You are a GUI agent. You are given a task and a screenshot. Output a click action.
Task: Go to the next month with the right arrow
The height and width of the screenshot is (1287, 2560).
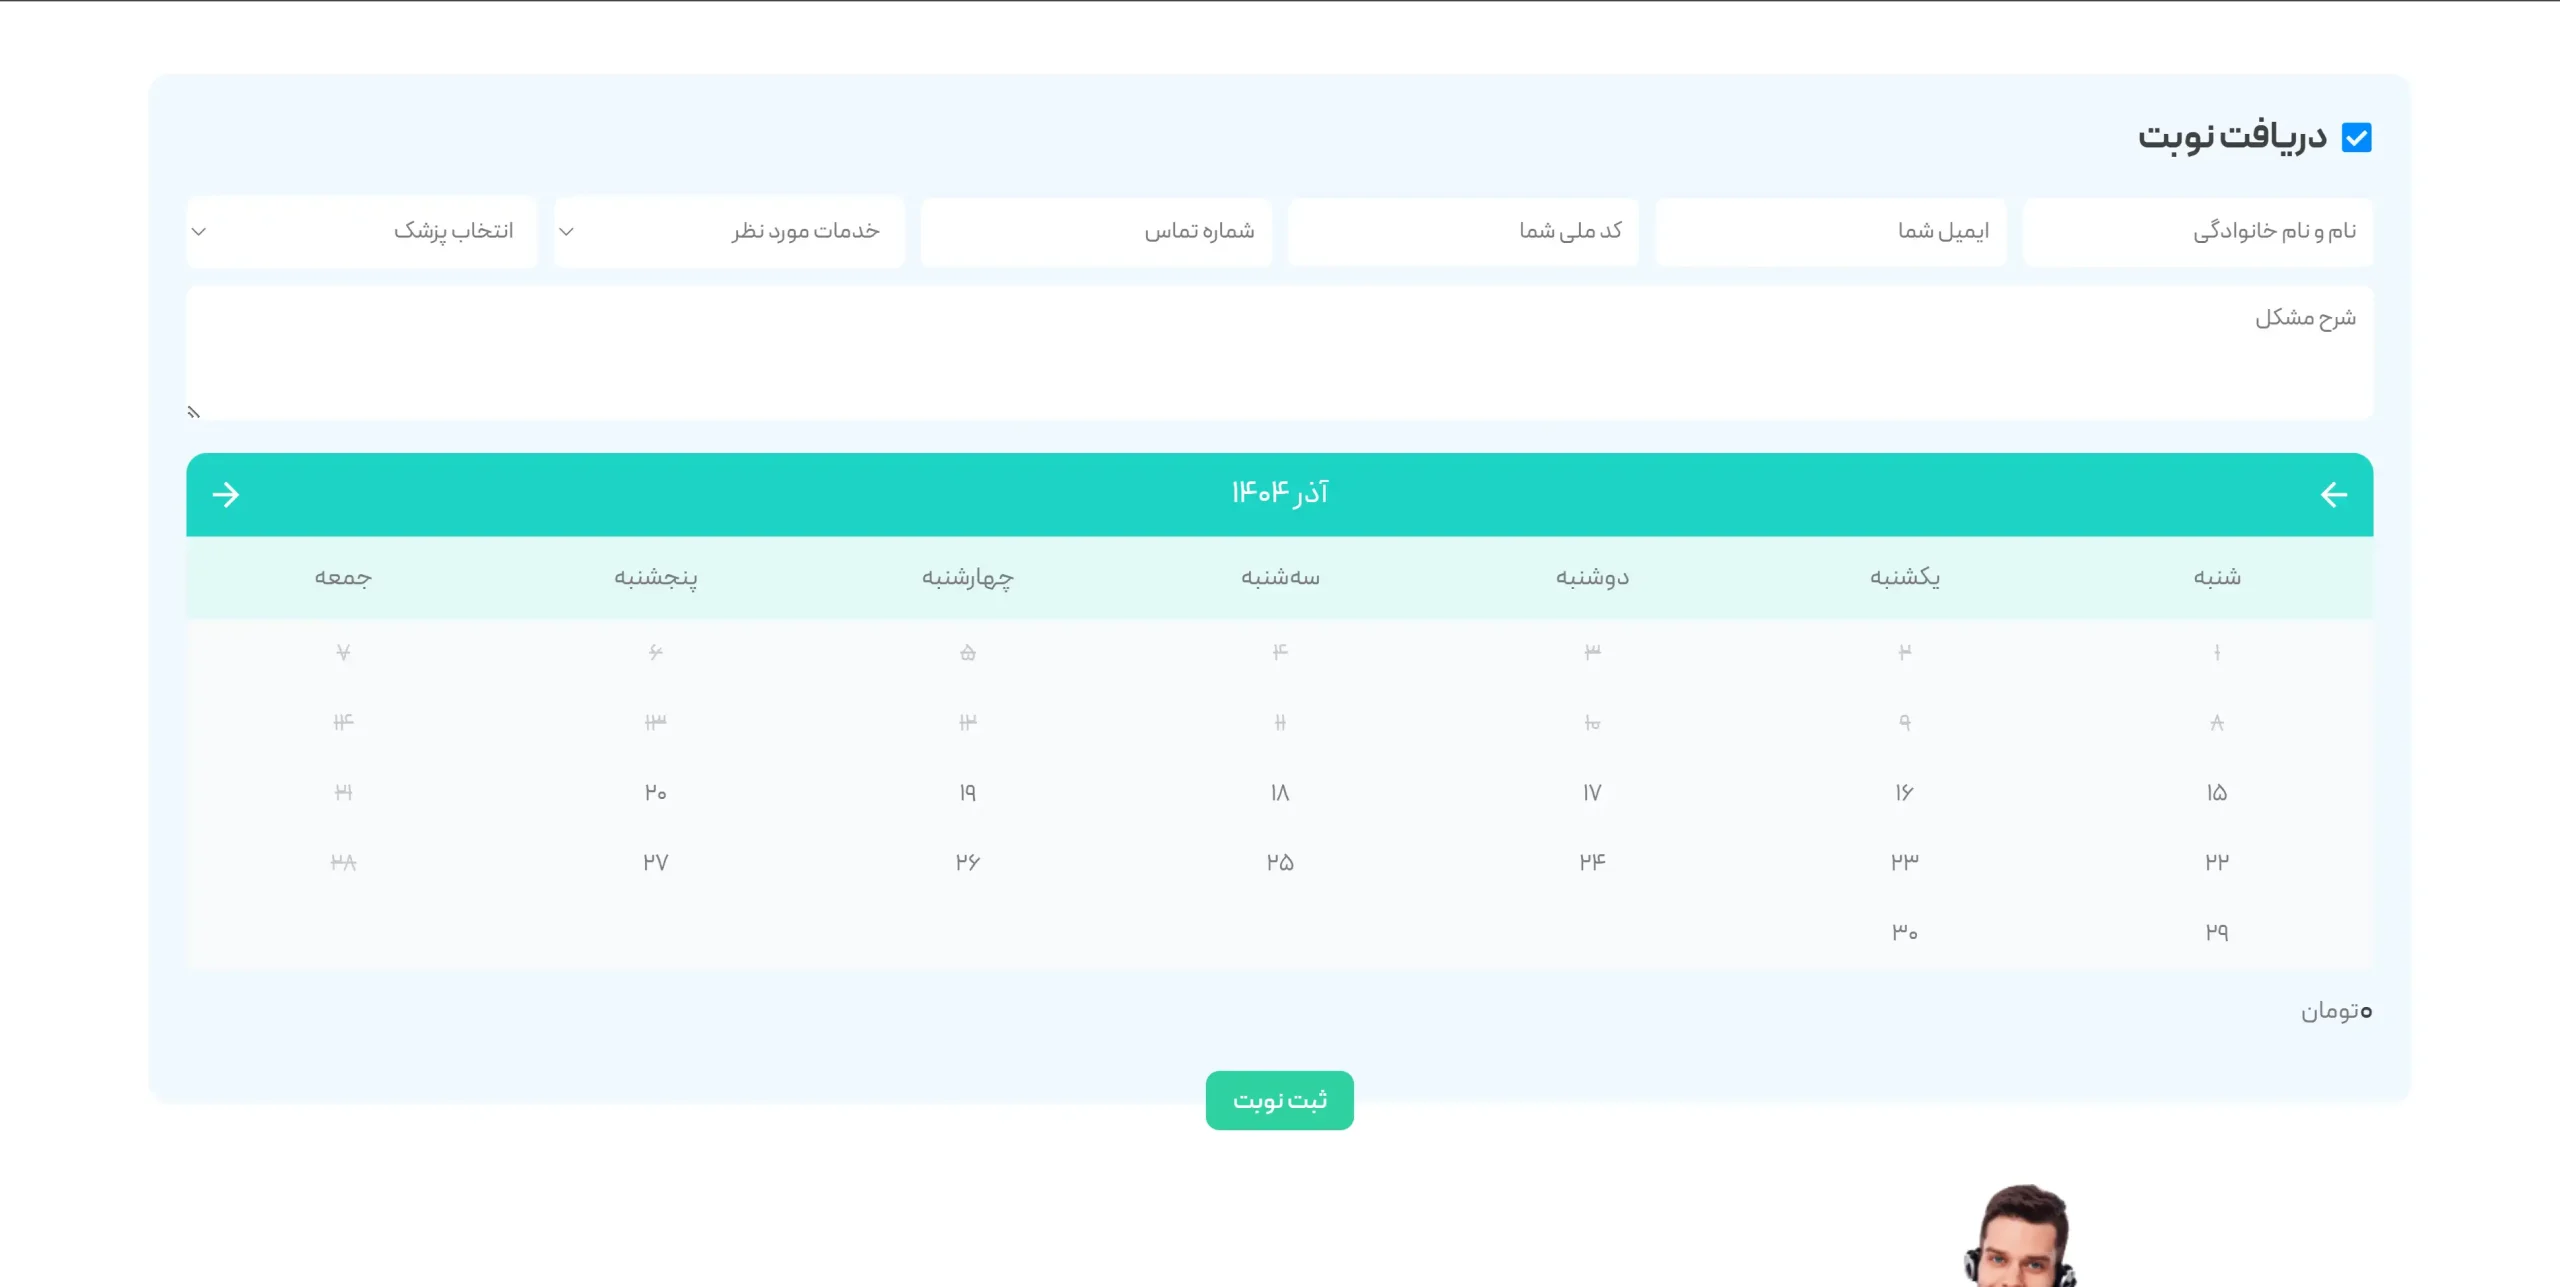226,494
